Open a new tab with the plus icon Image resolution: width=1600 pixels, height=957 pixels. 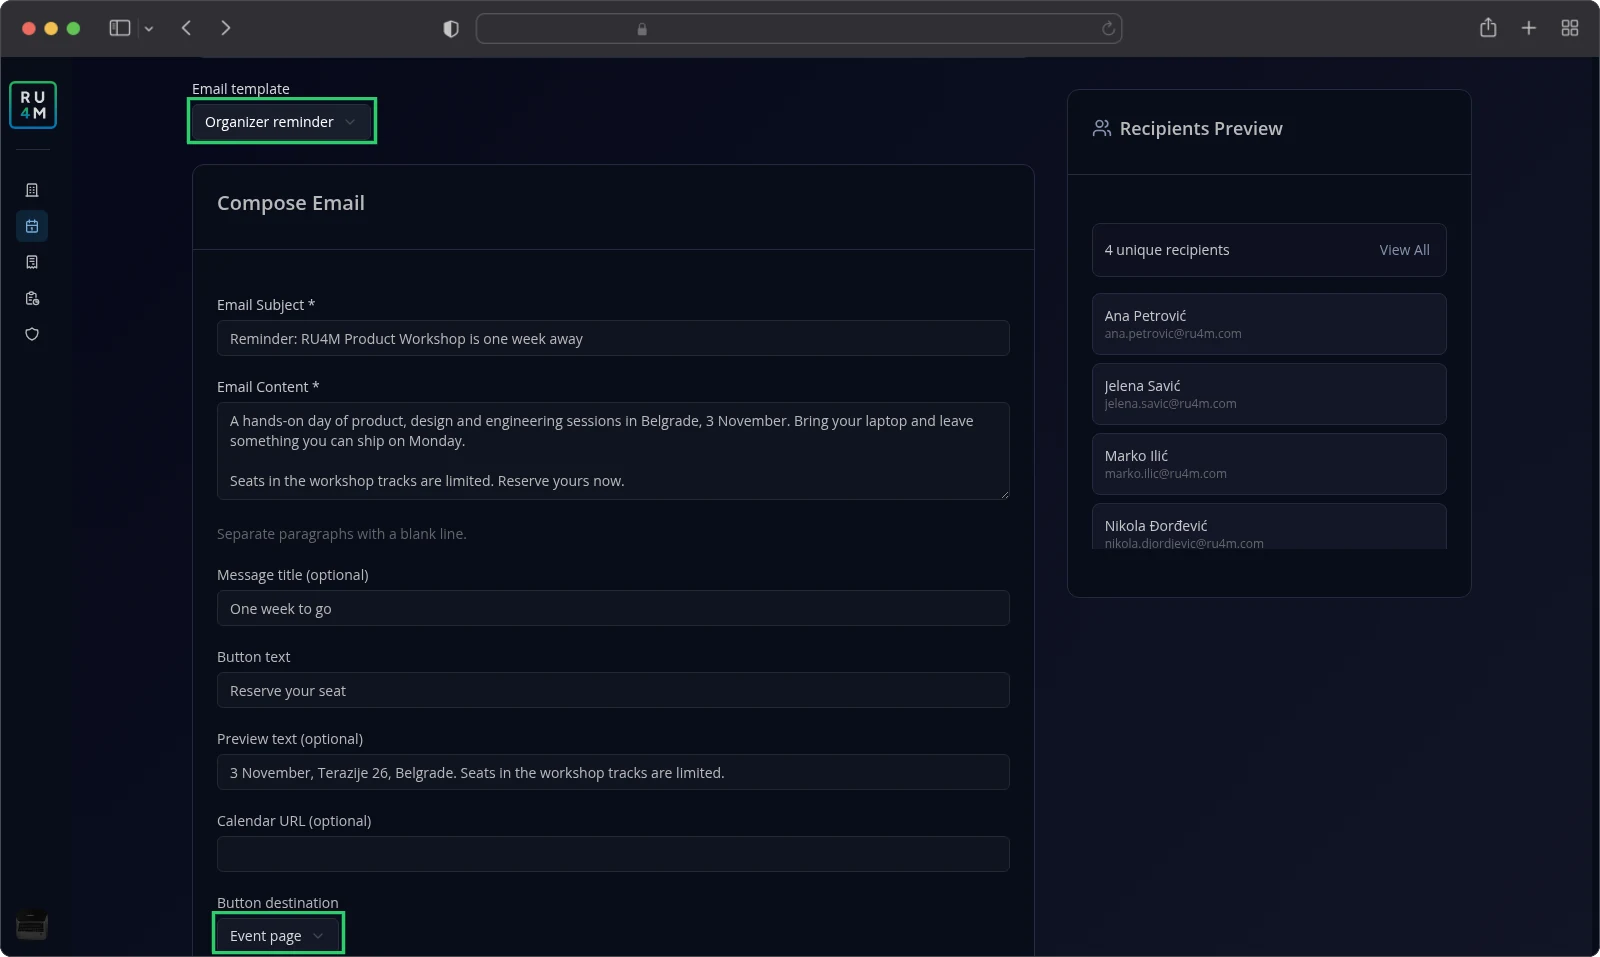1529,28
